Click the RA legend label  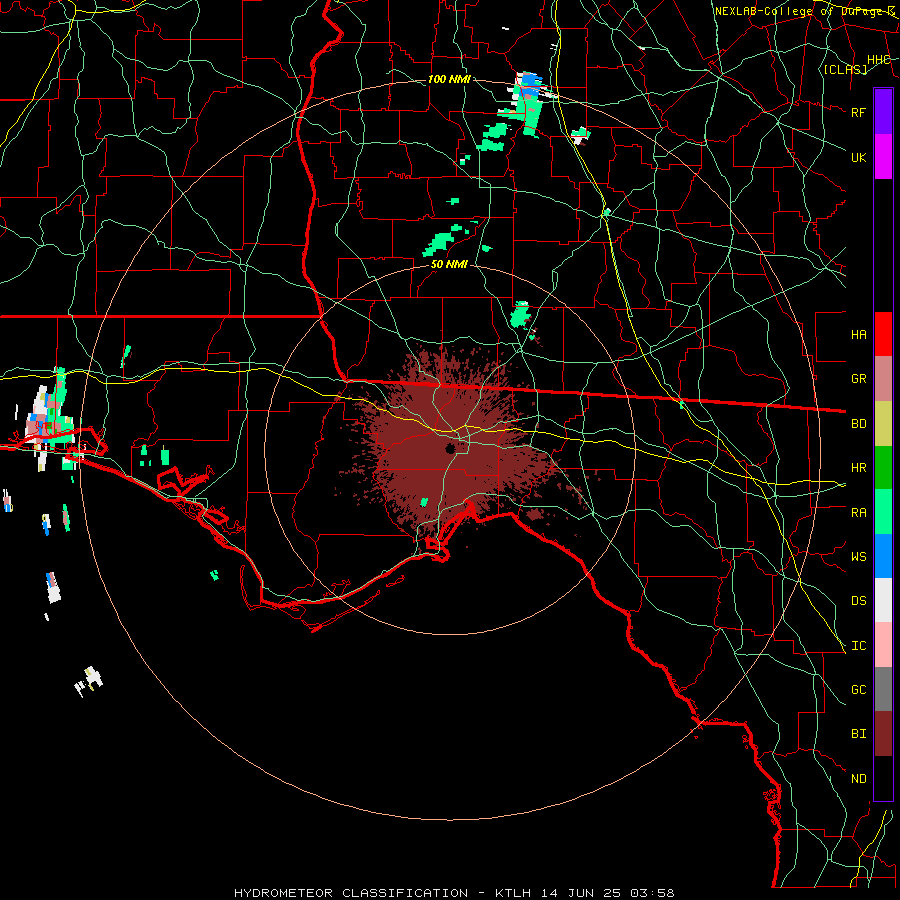[858, 513]
